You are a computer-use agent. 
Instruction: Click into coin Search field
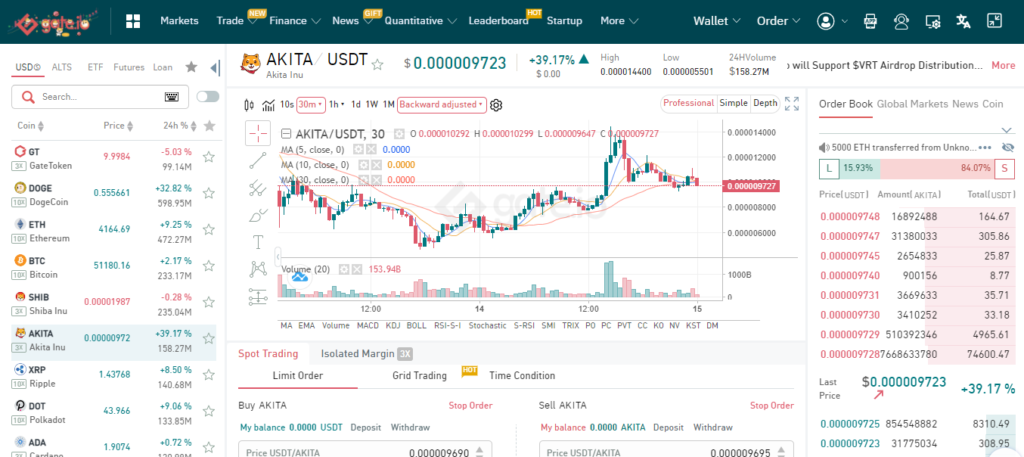pos(99,97)
